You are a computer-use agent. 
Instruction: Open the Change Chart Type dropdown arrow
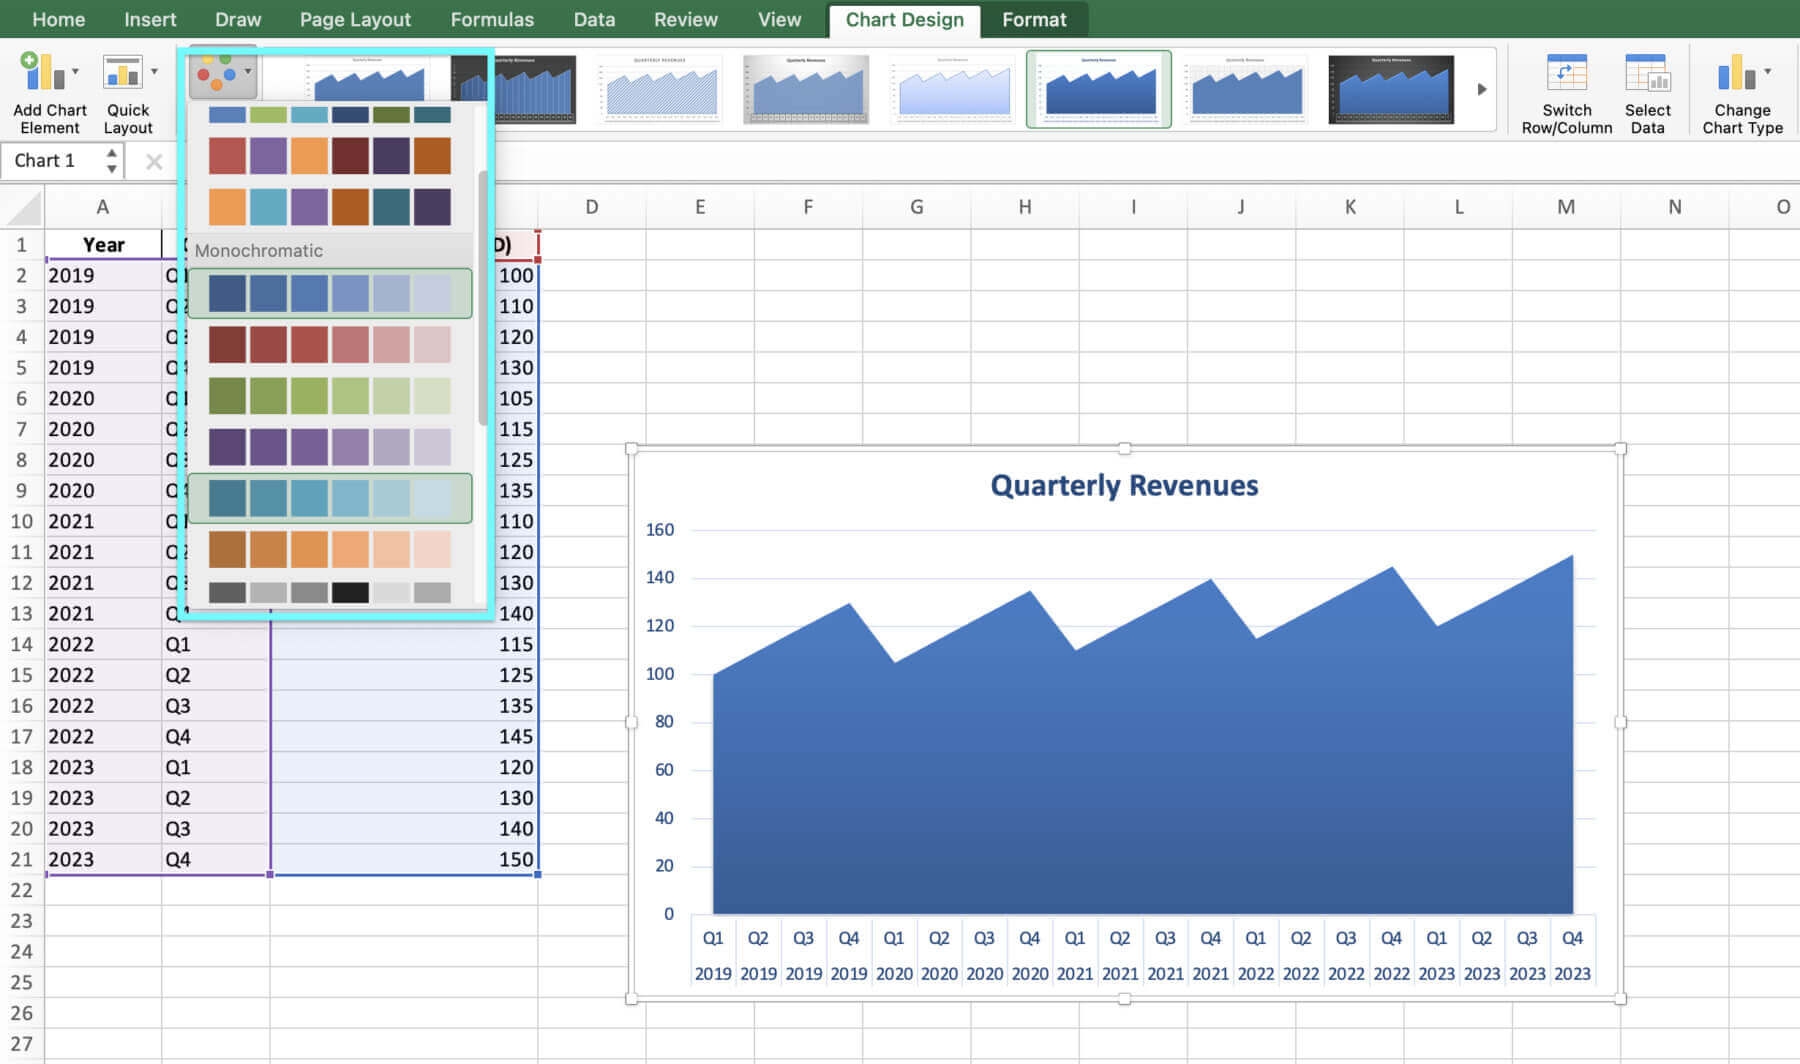pyautogui.click(x=1768, y=72)
